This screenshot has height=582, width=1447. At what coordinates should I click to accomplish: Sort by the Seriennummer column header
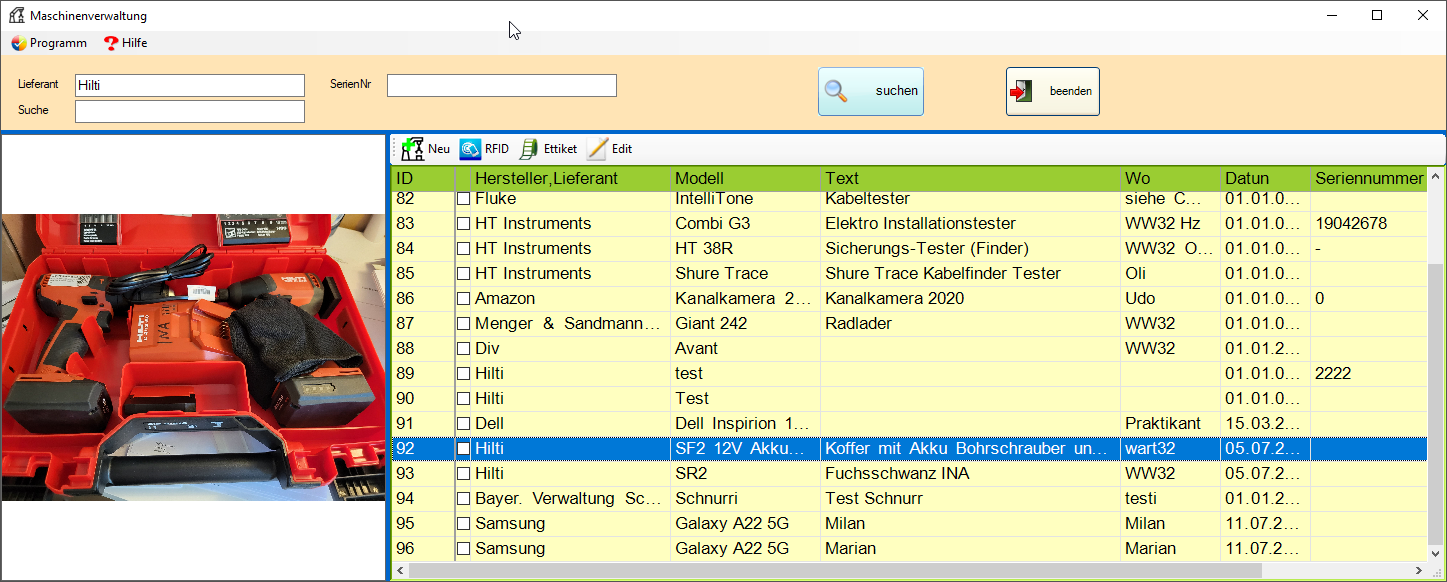(x=1369, y=179)
